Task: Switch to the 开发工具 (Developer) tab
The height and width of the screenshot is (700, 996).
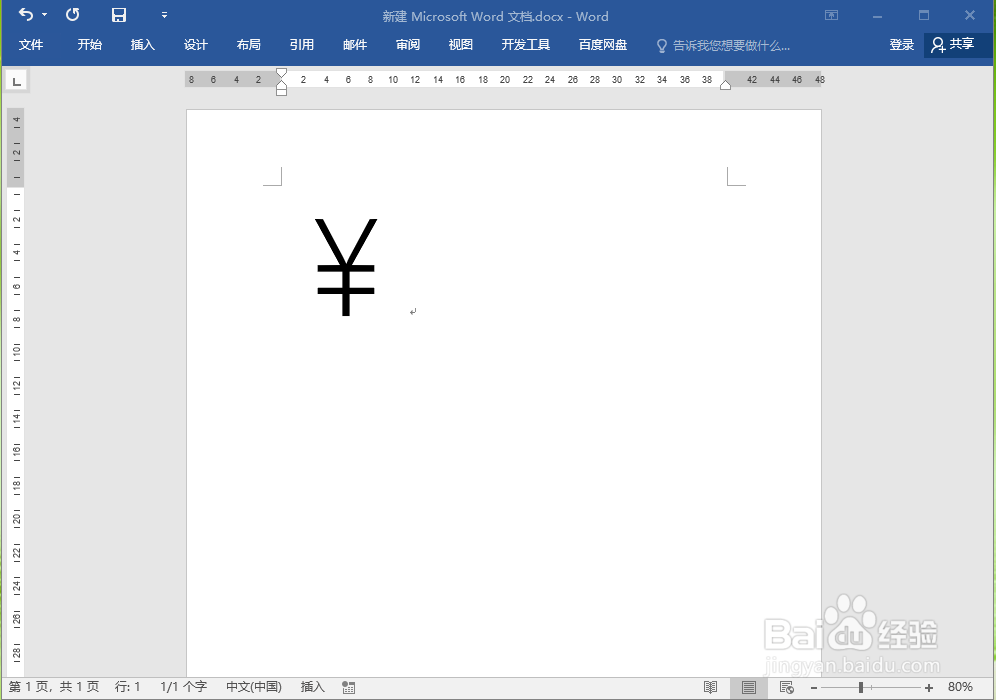Action: click(525, 44)
